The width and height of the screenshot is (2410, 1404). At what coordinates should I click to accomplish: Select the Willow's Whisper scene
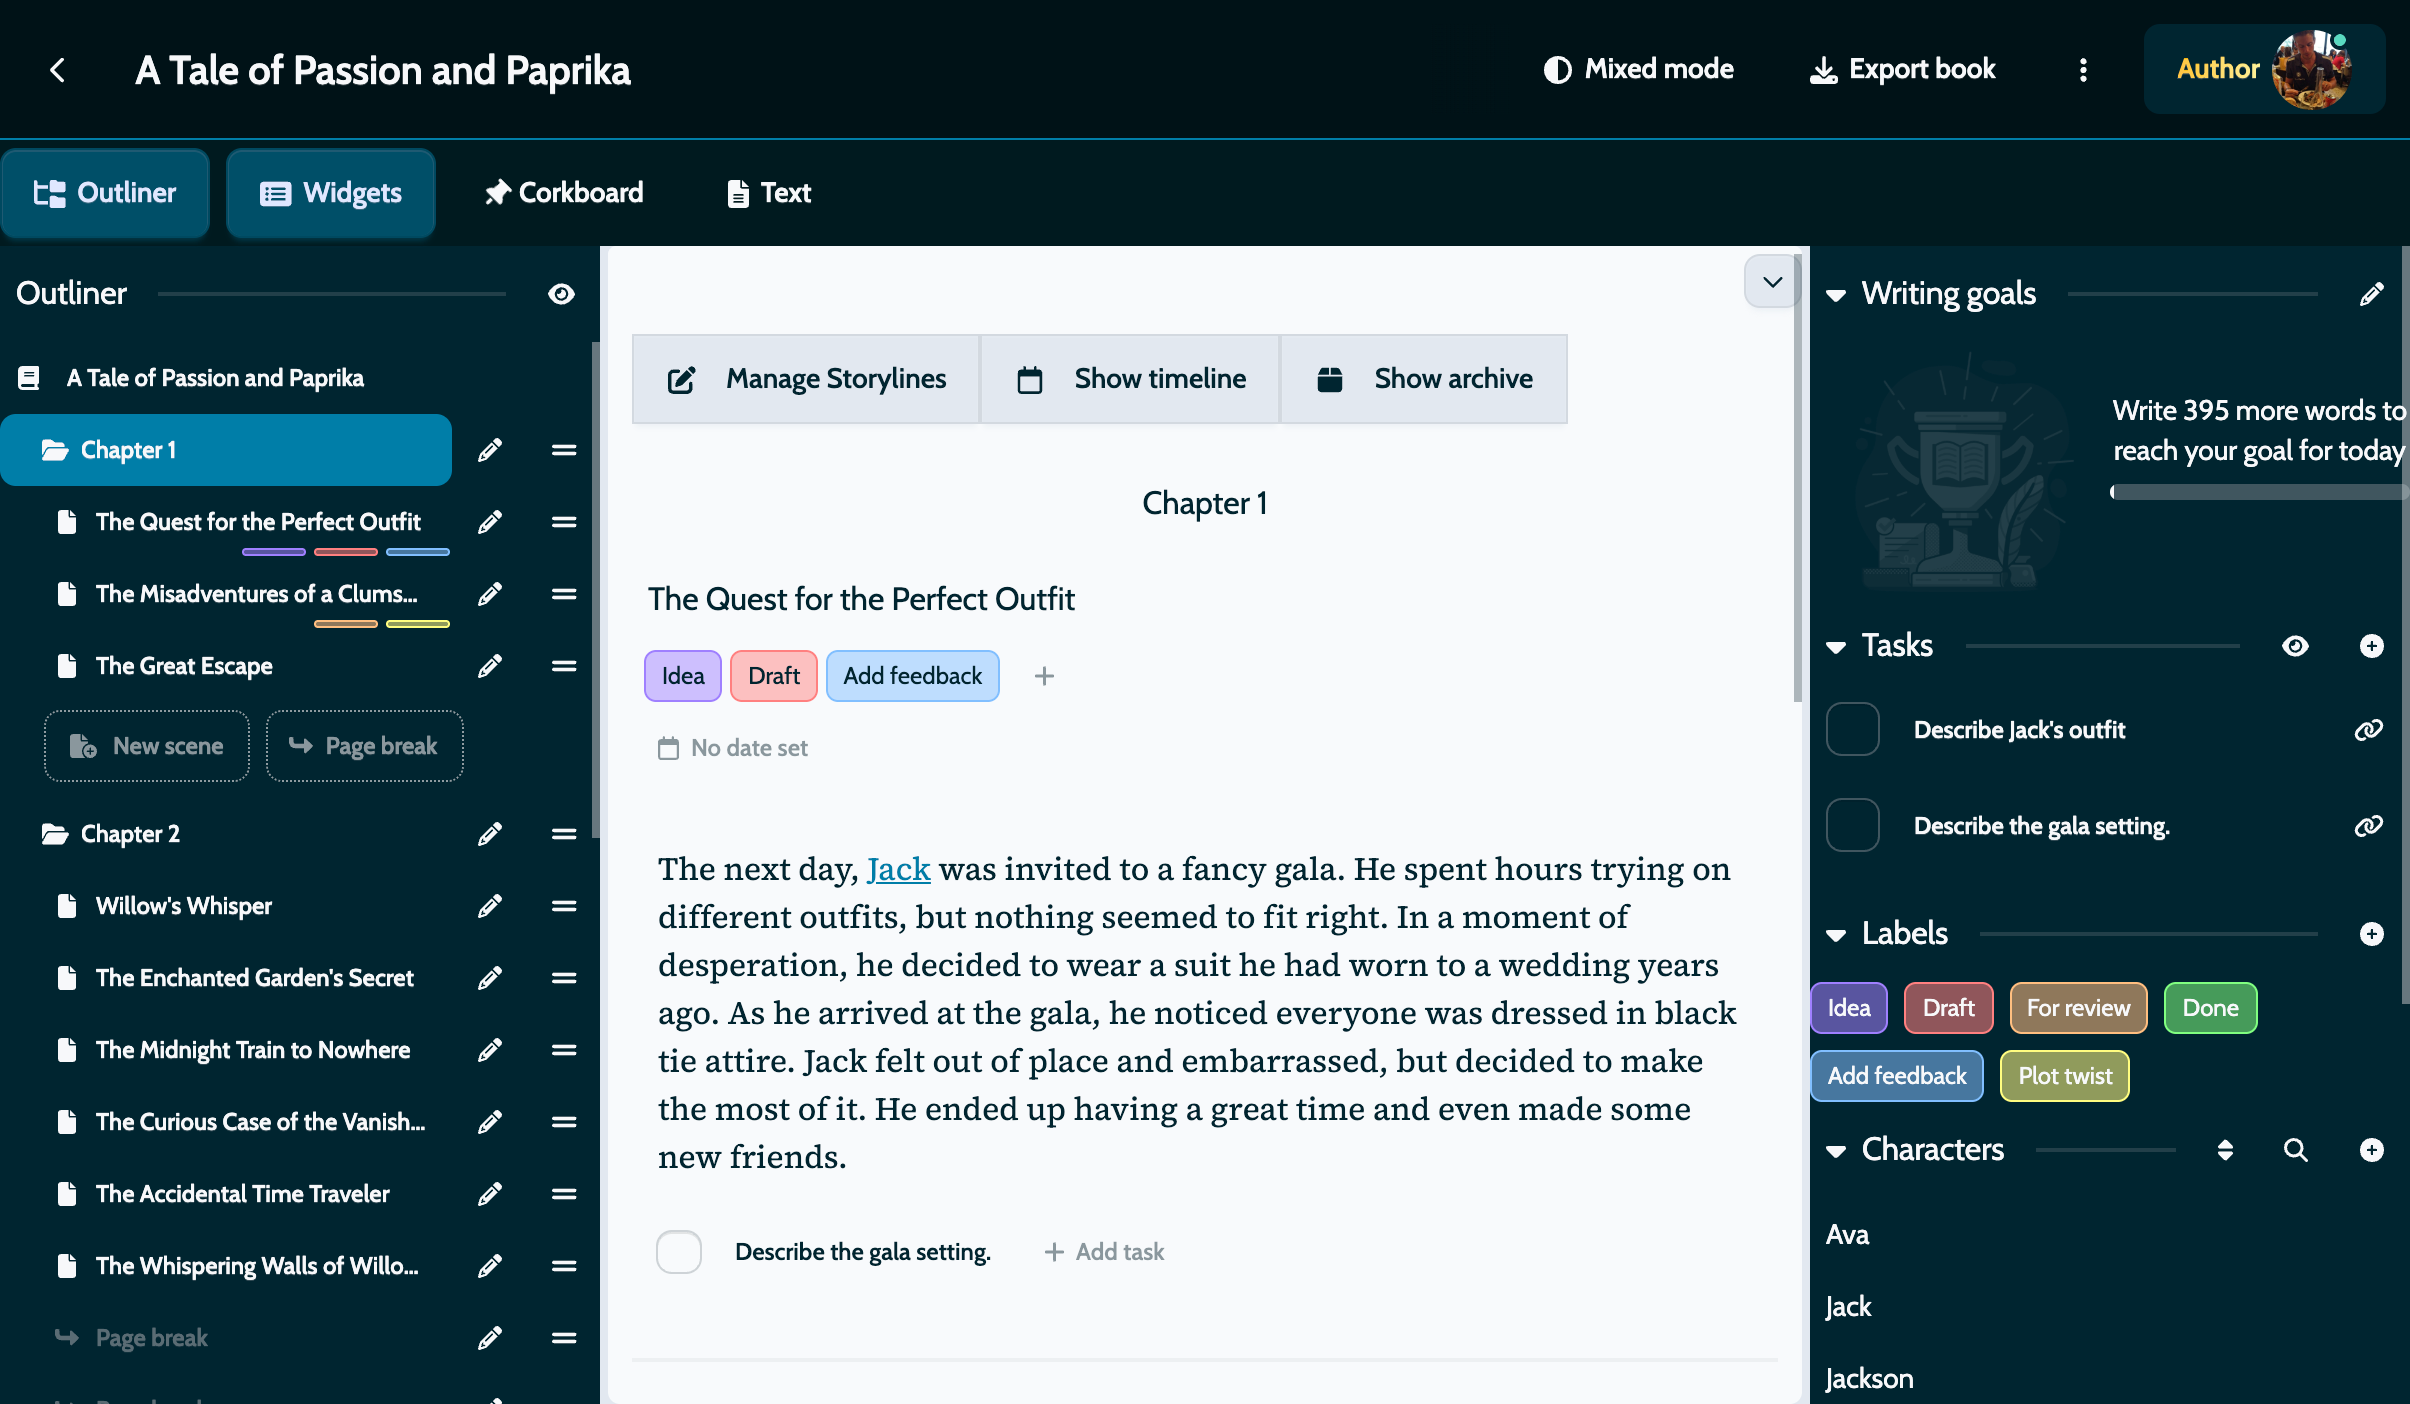(x=184, y=906)
